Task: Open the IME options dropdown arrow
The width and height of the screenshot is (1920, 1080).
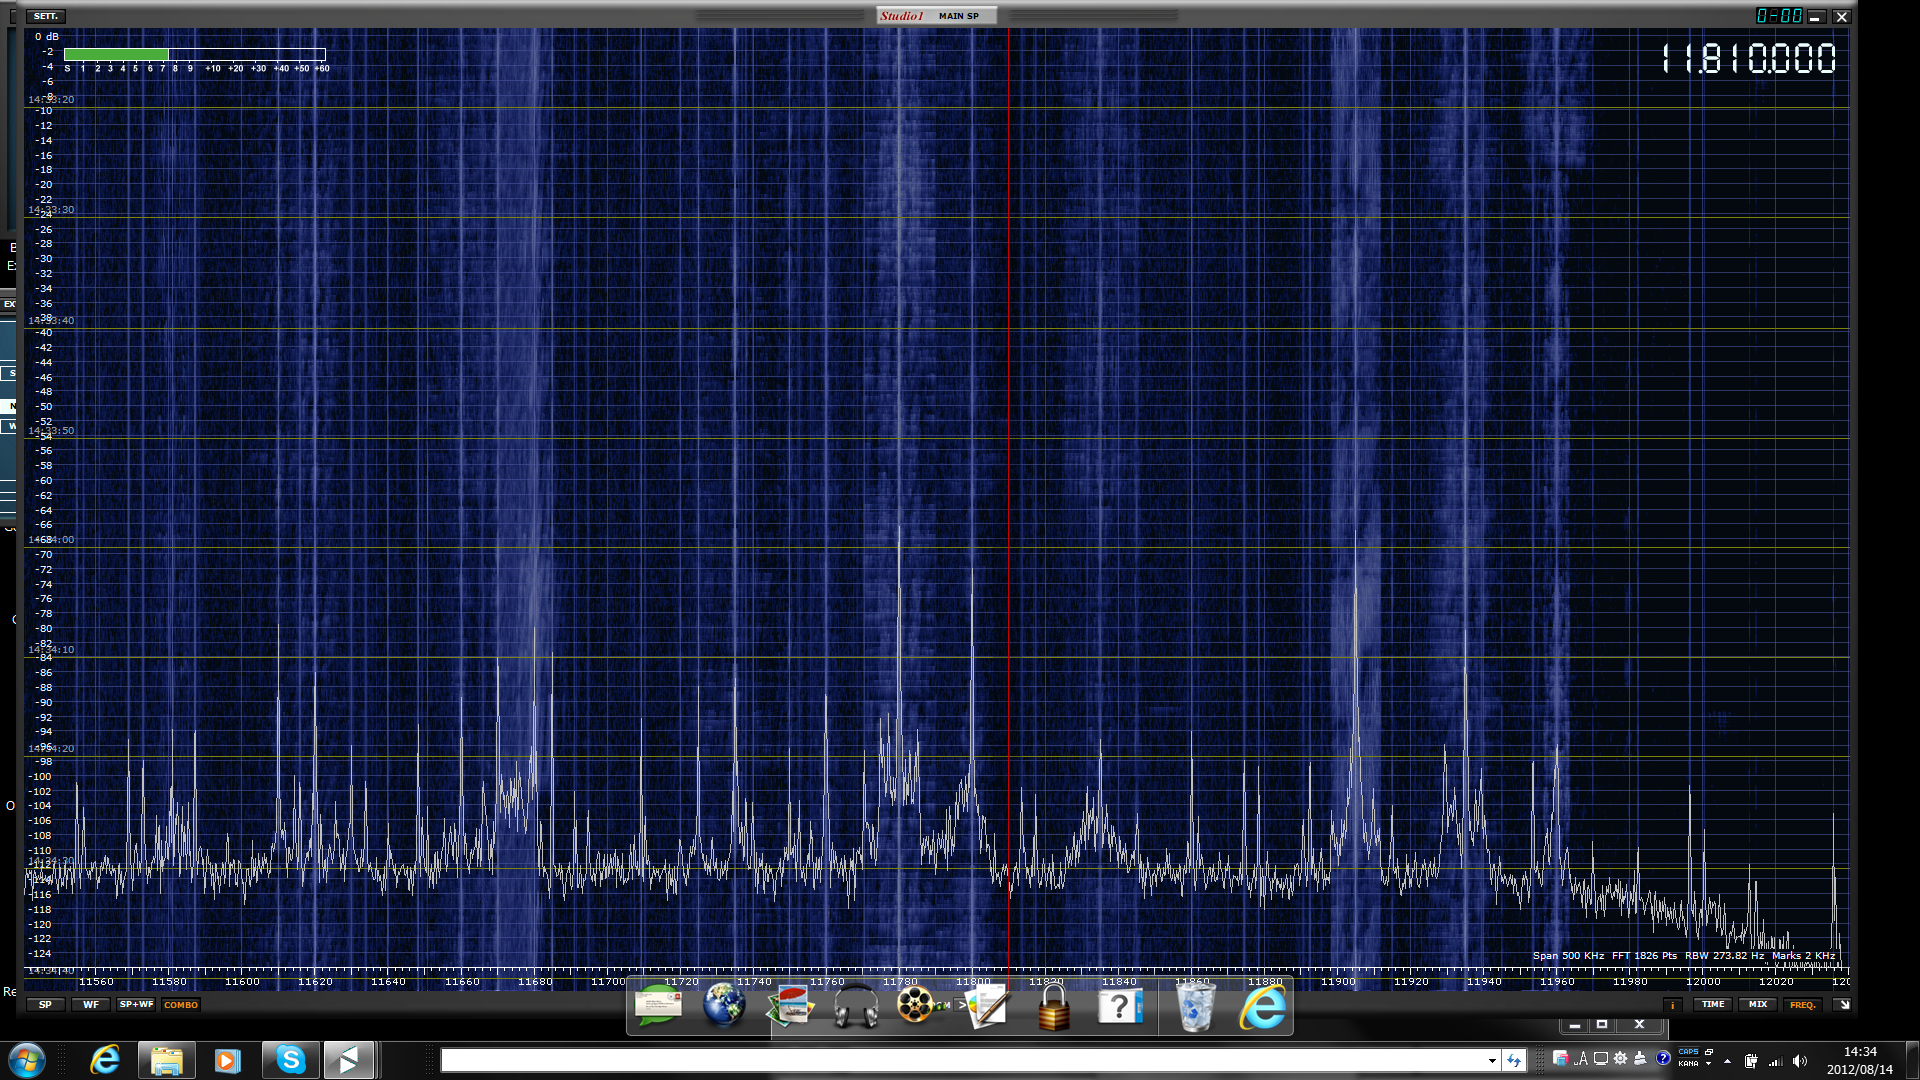Action: tap(1708, 1064)
